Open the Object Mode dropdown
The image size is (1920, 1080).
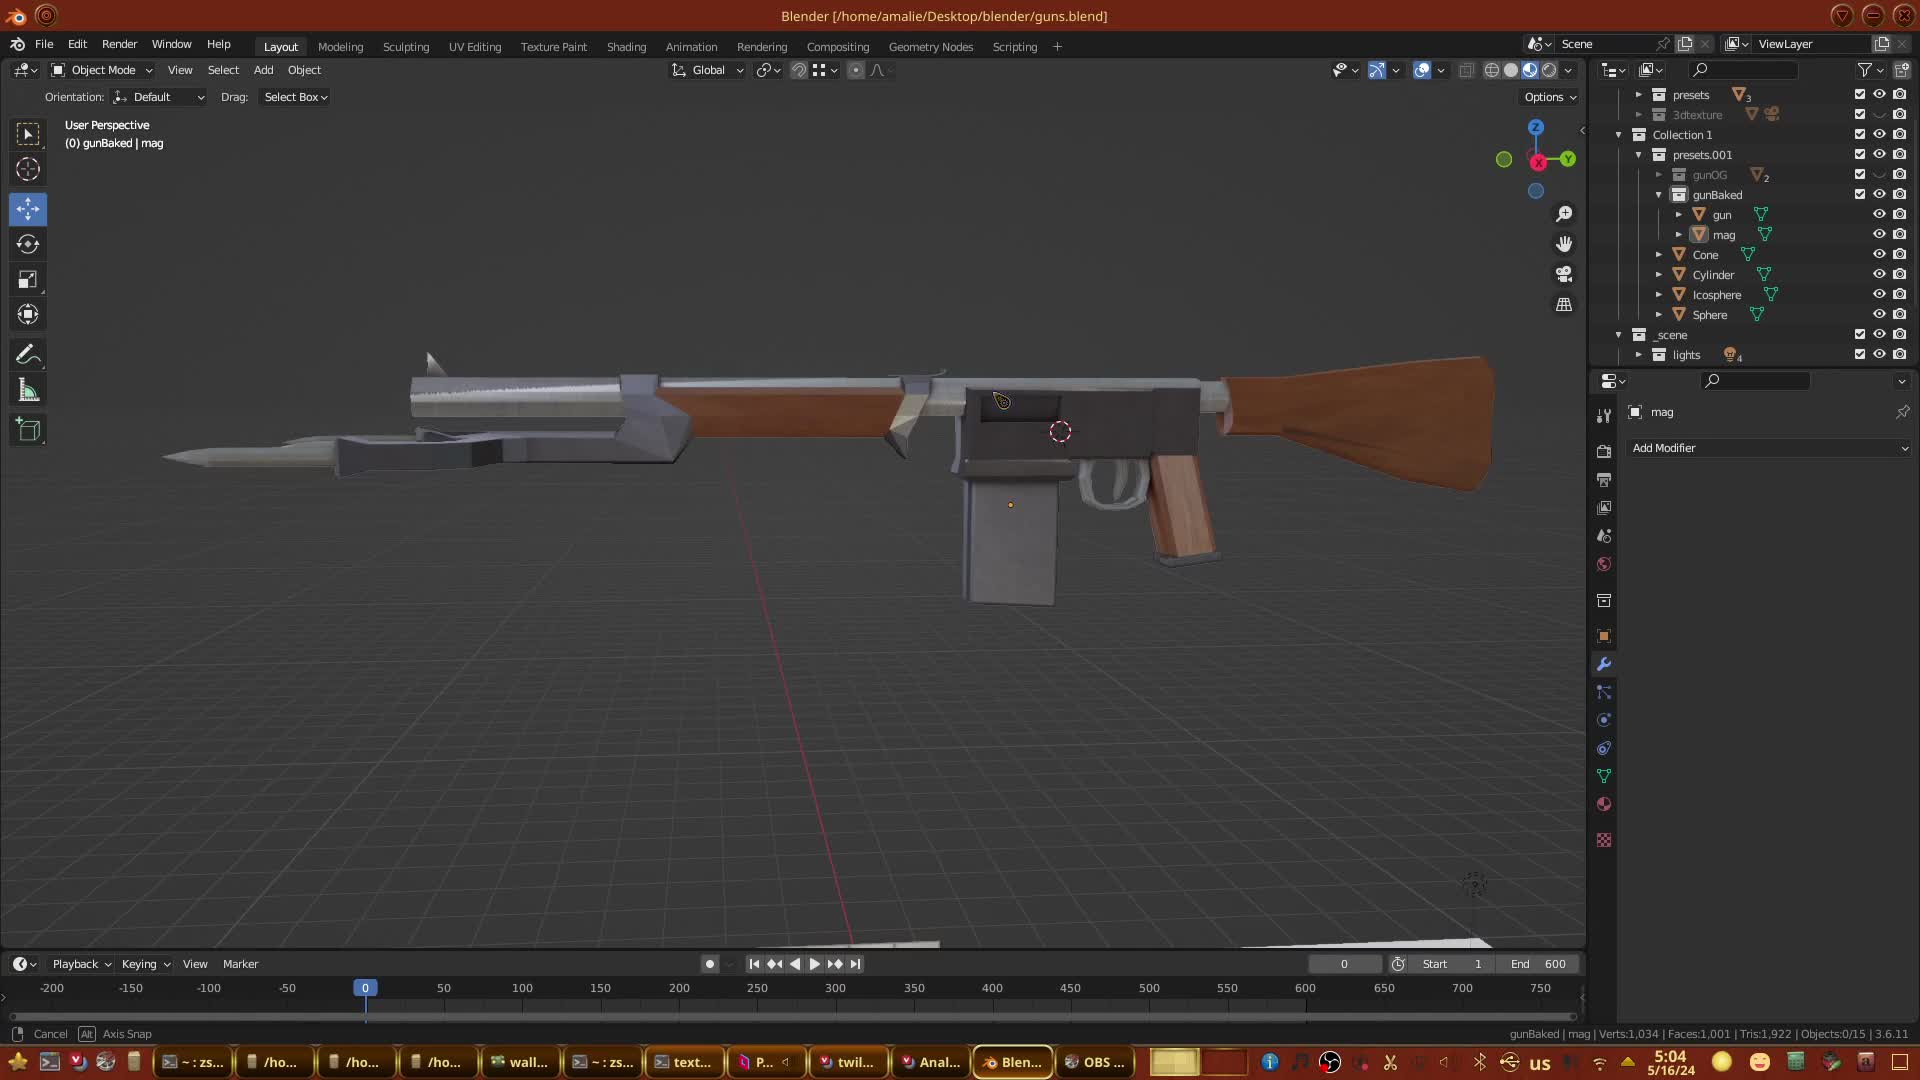point(102,70)
